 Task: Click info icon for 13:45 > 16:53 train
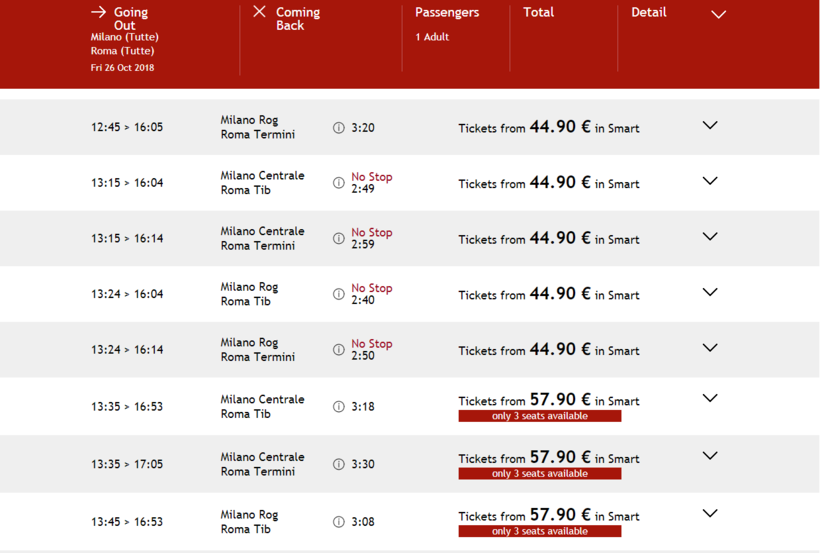point(339,522)
